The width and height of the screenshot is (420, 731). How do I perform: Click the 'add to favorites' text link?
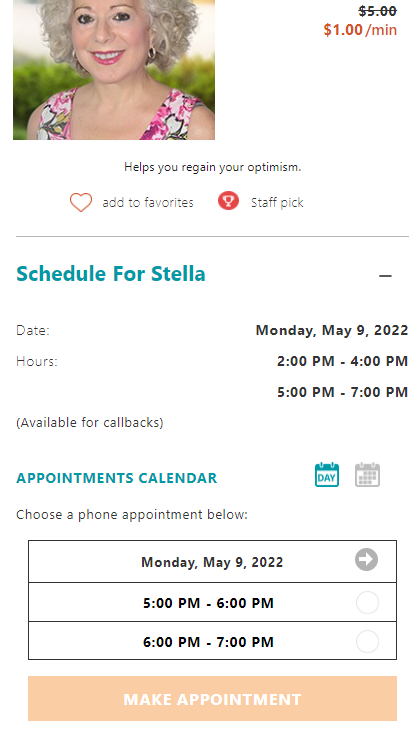coord(148,203)
